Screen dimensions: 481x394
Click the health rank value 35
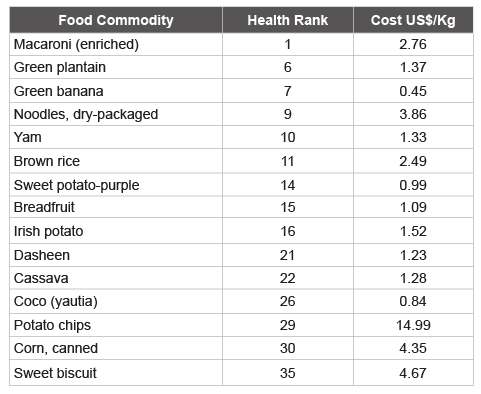click(x=288, y=373)
